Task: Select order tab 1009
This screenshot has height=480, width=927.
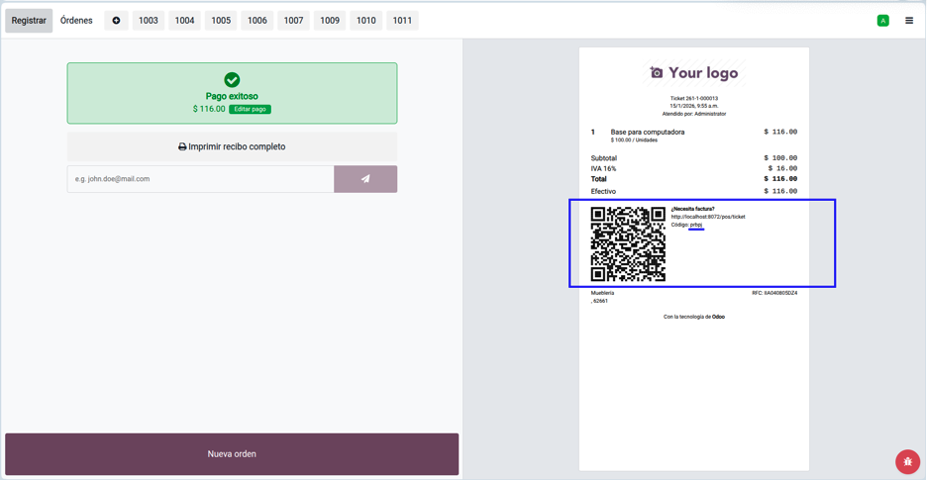Action: tap(330, 21)
